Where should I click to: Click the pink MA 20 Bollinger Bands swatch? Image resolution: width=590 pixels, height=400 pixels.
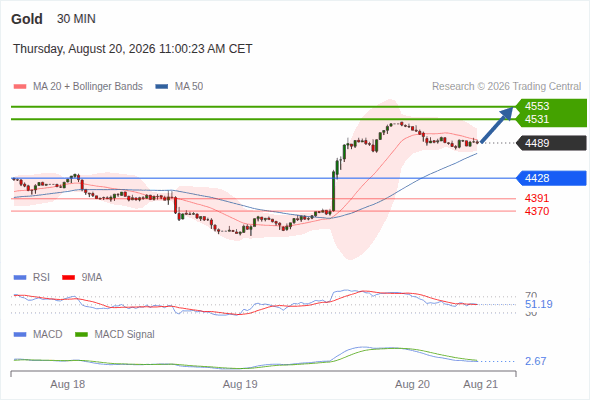pyautogui.click(x=20, y=87)
